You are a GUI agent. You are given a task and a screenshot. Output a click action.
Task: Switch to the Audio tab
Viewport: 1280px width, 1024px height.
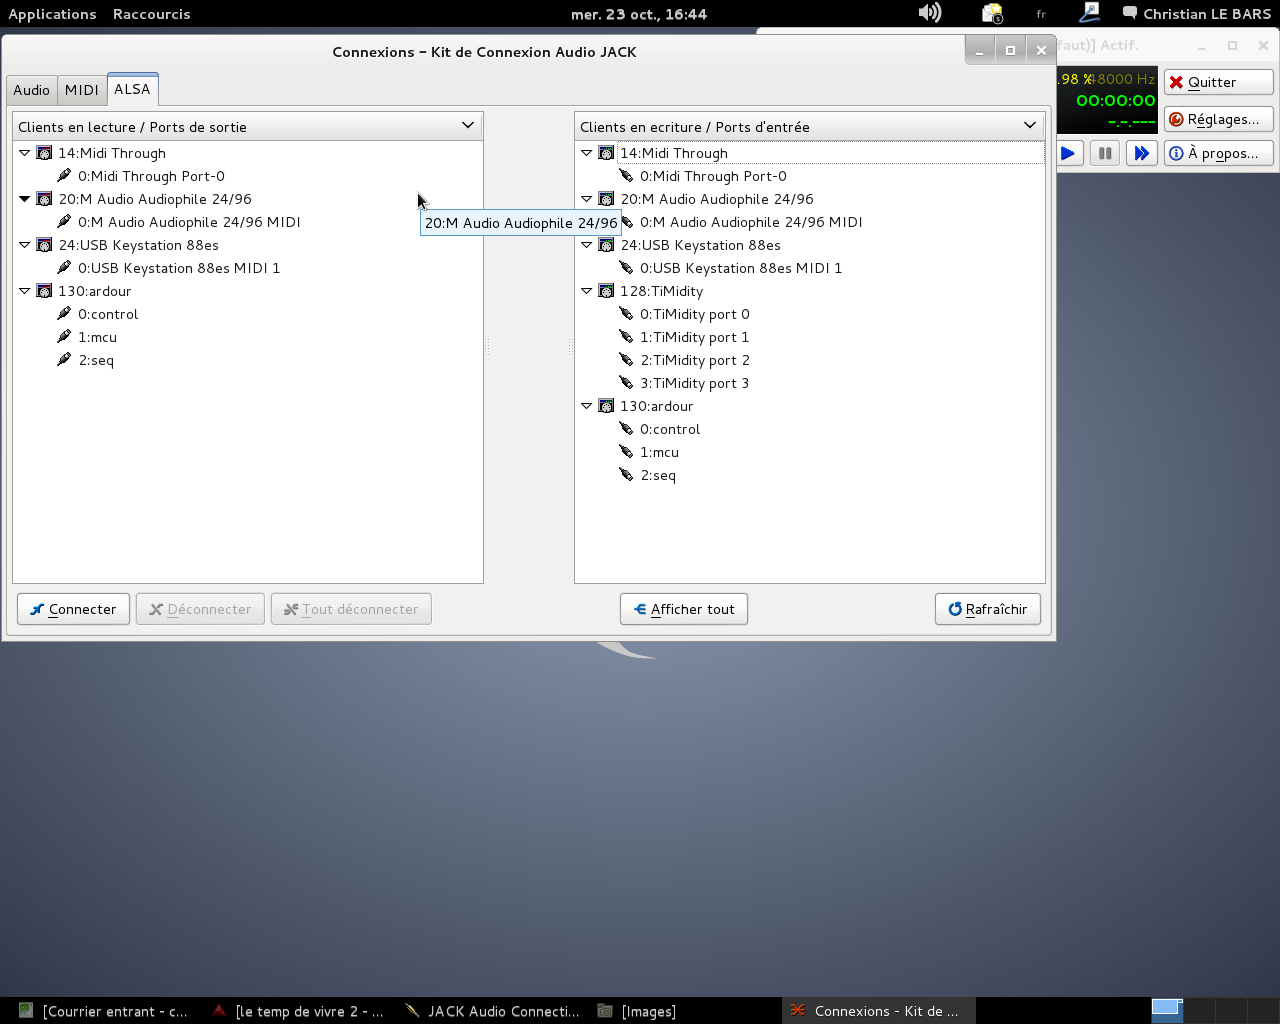pos(31,90)
